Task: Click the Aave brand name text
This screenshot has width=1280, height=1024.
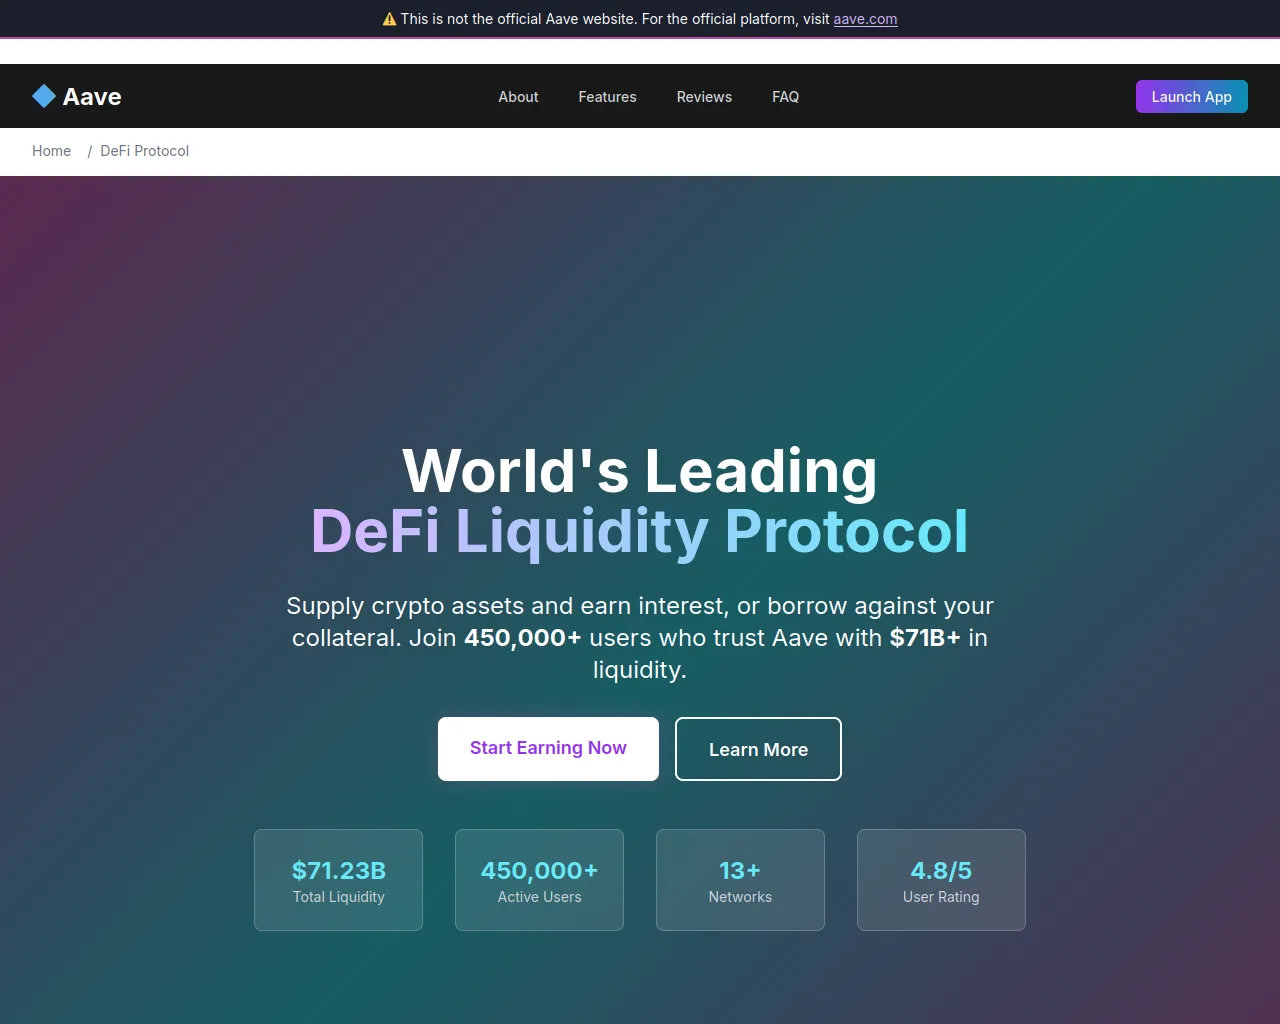Action: pyautogui.click(x=92, y=97)
